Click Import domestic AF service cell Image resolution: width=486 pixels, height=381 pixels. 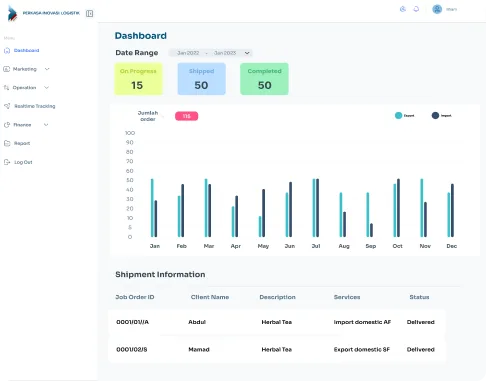(362, 322)
